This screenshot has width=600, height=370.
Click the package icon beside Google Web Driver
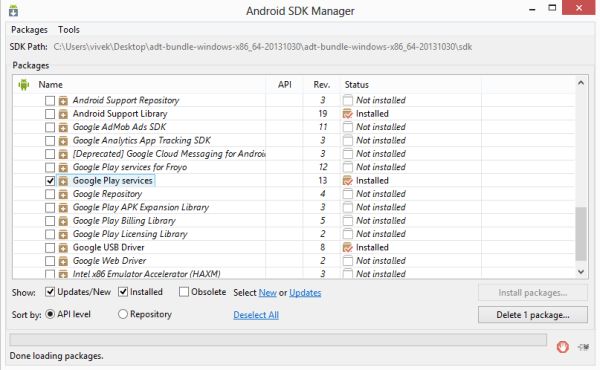[63, 261]
